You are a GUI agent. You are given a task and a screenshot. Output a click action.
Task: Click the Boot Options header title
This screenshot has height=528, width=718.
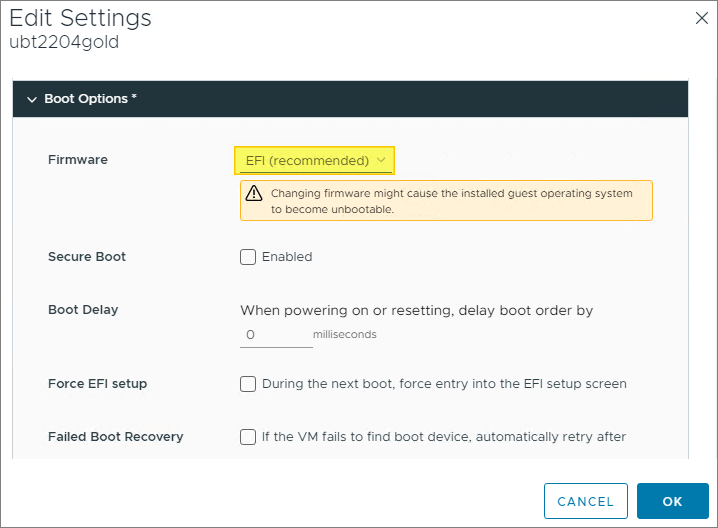[x=90, y=99]
